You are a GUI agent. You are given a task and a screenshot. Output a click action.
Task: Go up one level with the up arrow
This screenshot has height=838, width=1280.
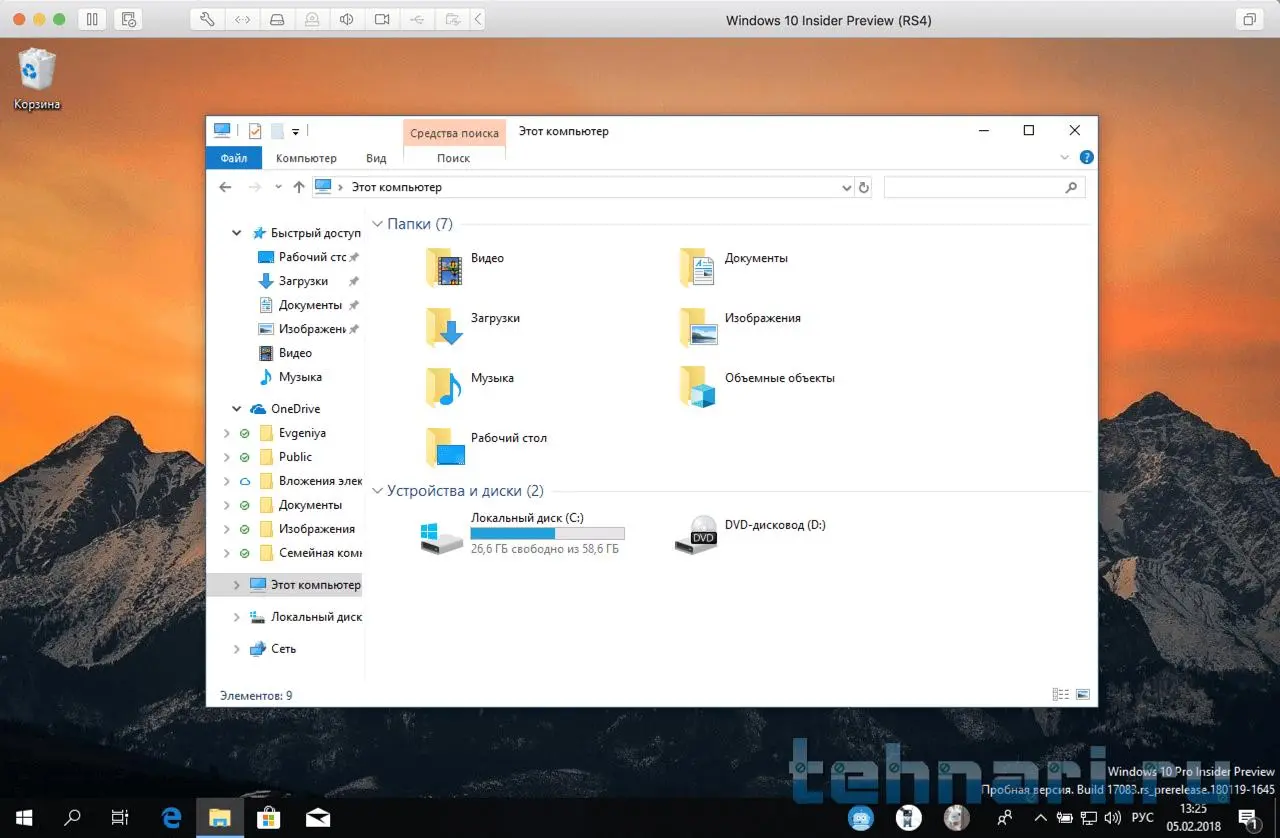point(299,187)
